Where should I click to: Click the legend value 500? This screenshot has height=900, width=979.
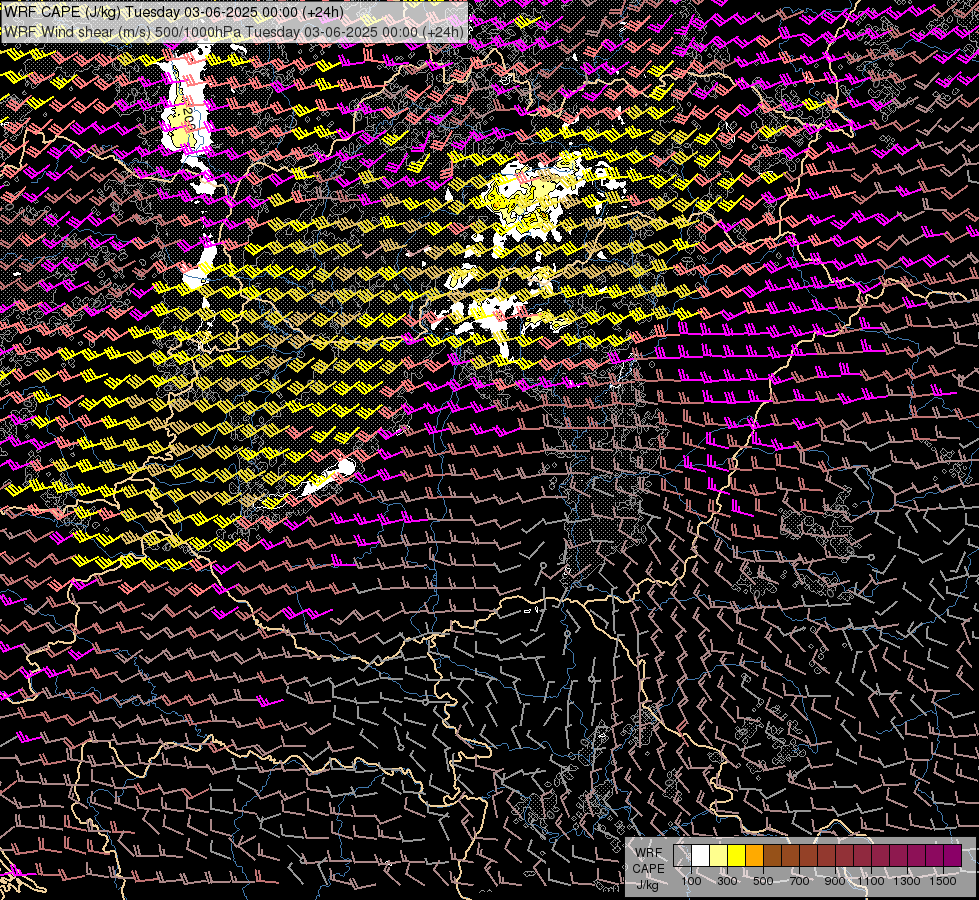[x=763, y=881]
